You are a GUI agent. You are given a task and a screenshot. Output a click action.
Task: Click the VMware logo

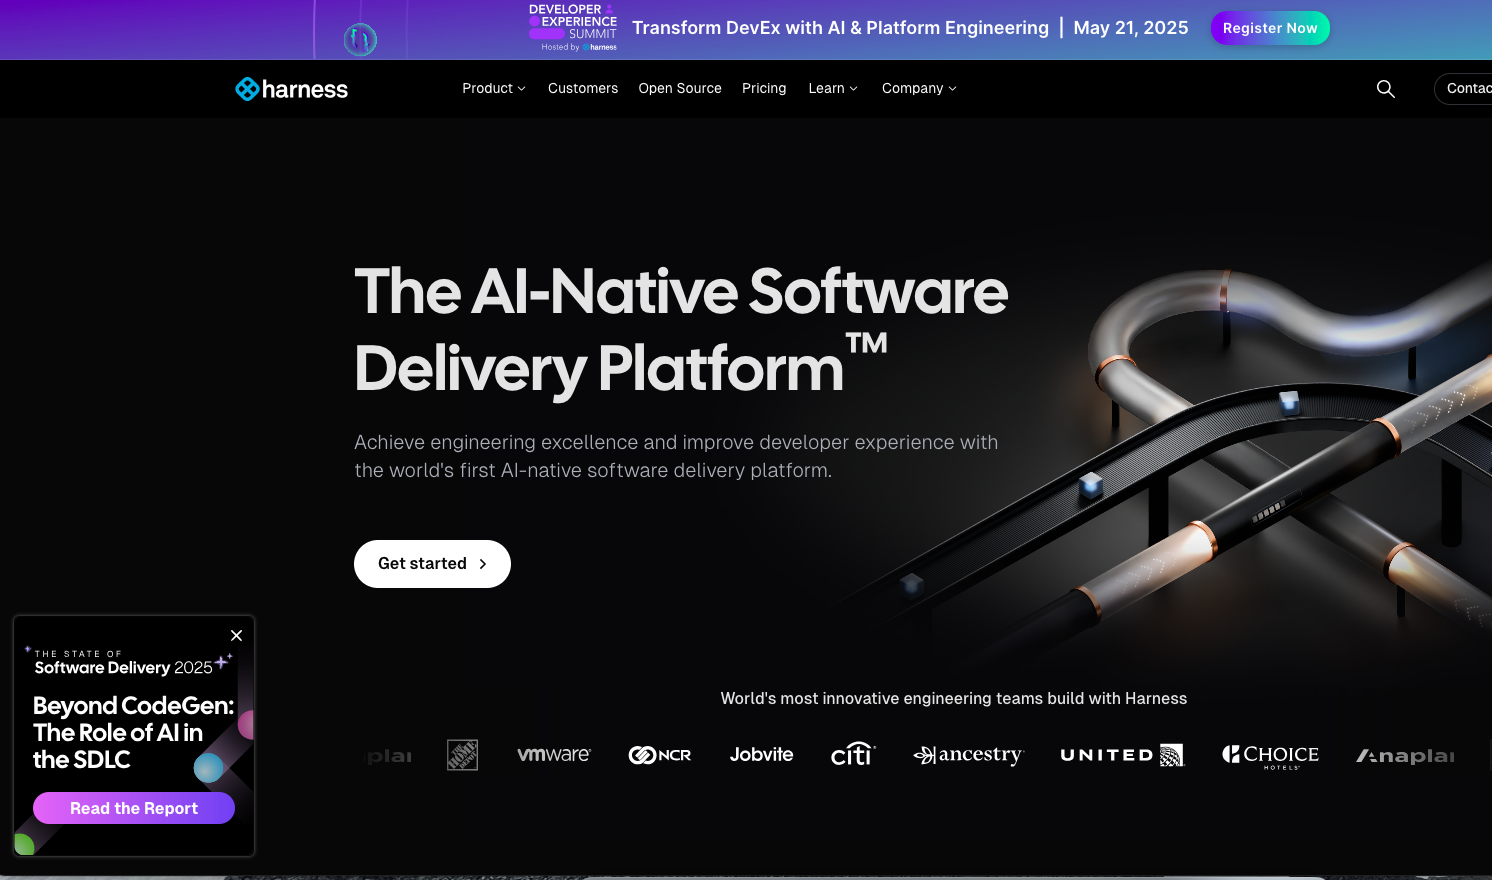(x=554, y=755)
